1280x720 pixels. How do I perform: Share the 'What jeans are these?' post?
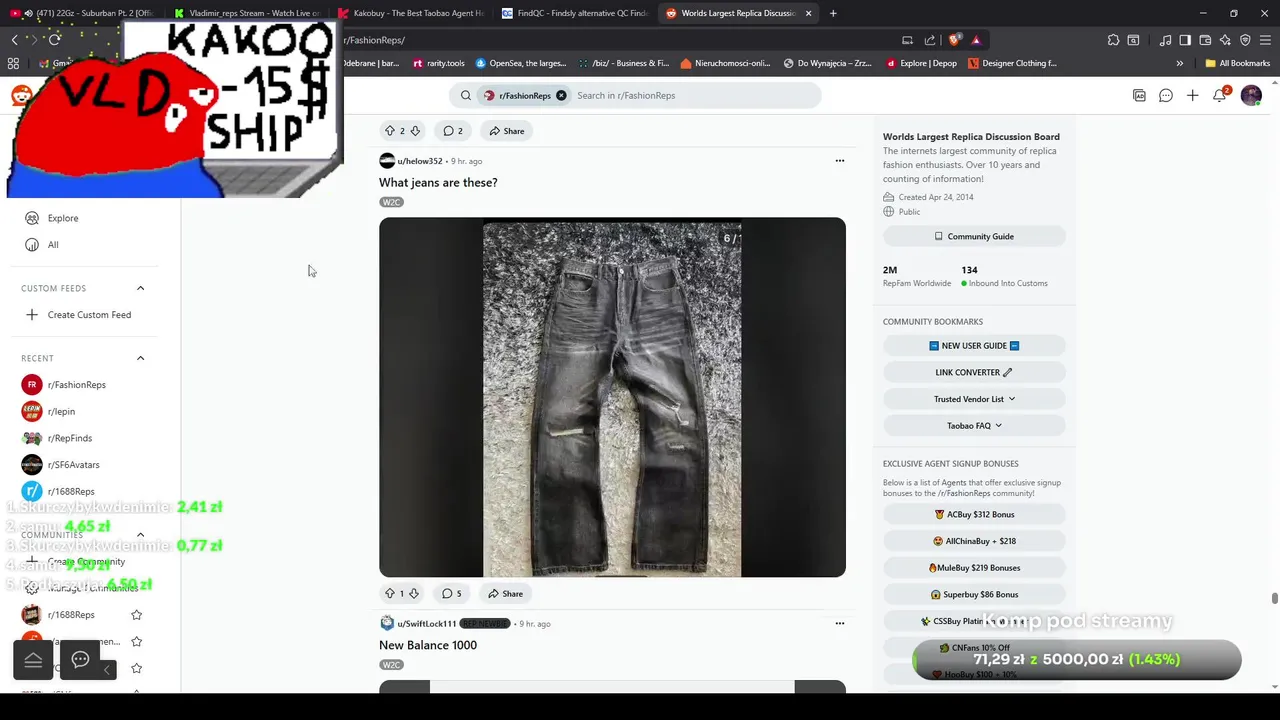click(x=505, y=593)
